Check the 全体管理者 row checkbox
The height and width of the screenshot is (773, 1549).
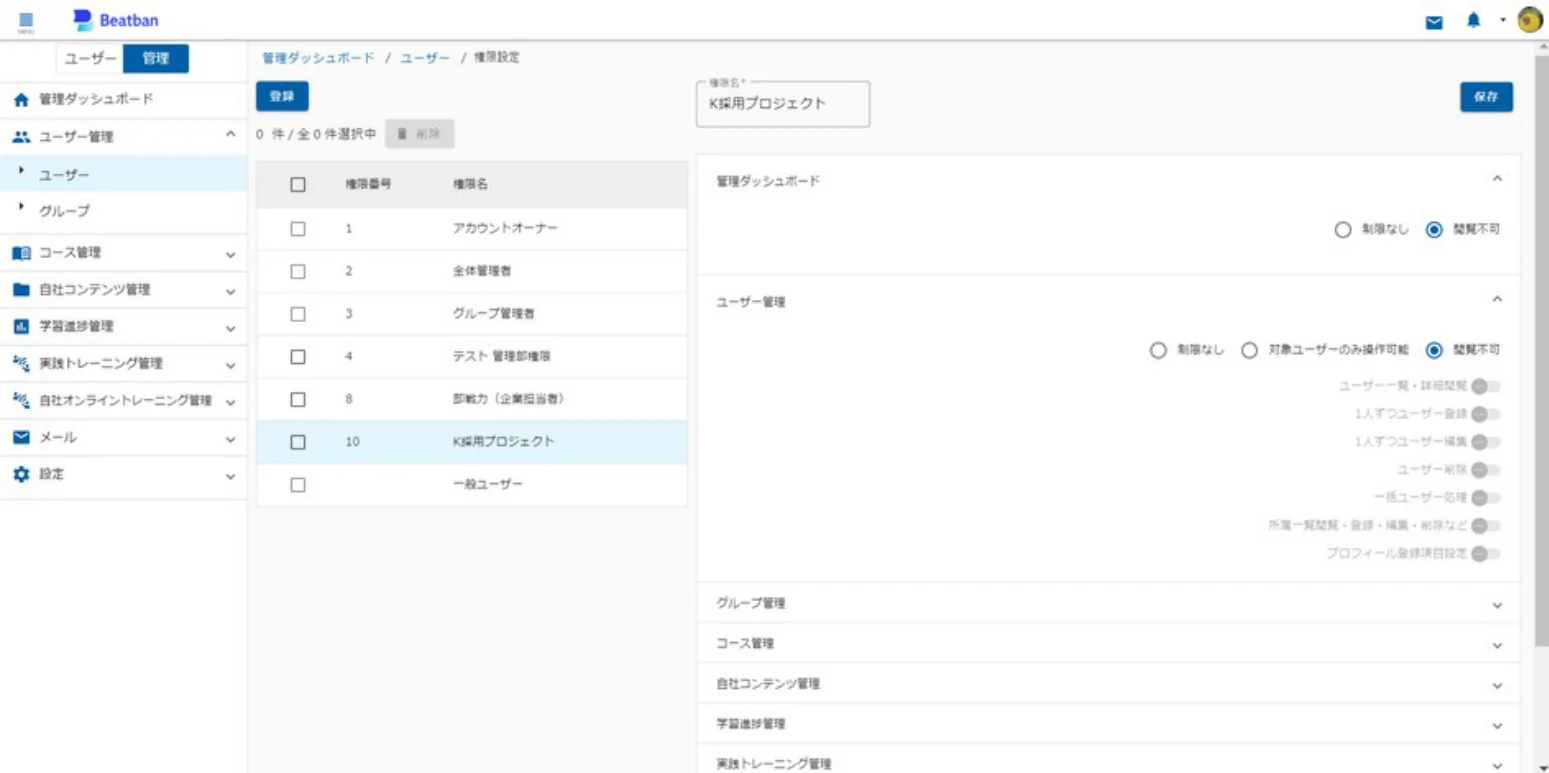coord(297,271)
